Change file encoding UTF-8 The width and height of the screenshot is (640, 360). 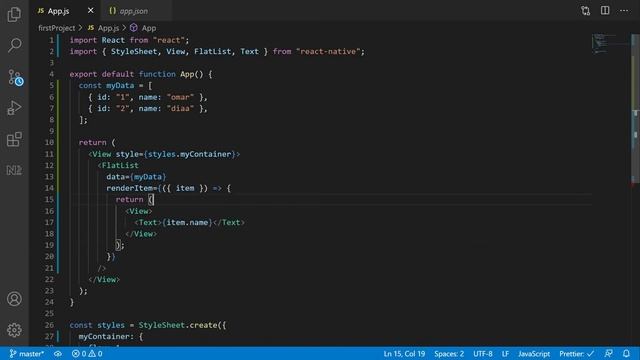tap(482, 353)
